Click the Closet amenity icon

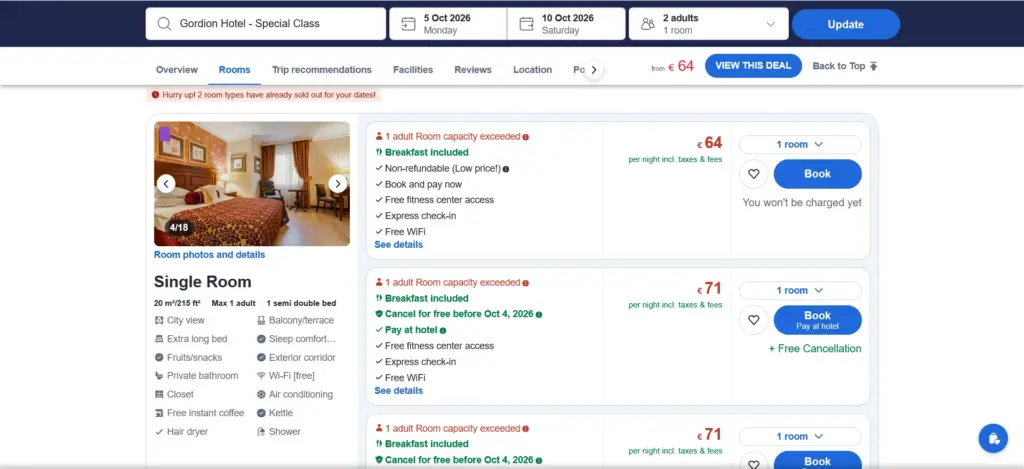pyautogui.click(x=159, y=395)
